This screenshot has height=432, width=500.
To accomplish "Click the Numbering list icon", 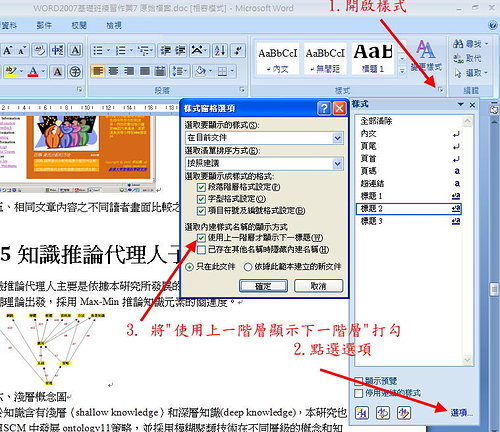I will [121, 51].
